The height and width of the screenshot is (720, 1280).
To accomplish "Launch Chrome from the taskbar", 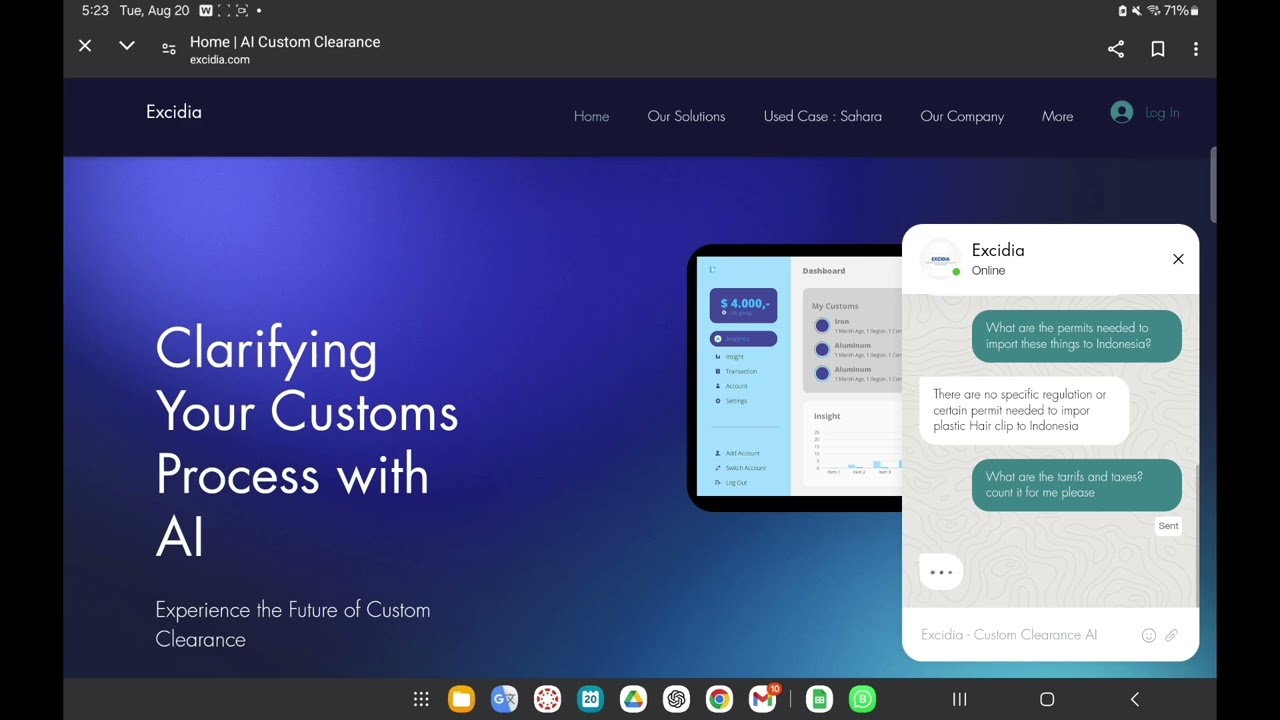I will pyautogui.click(x=719, y=700).
